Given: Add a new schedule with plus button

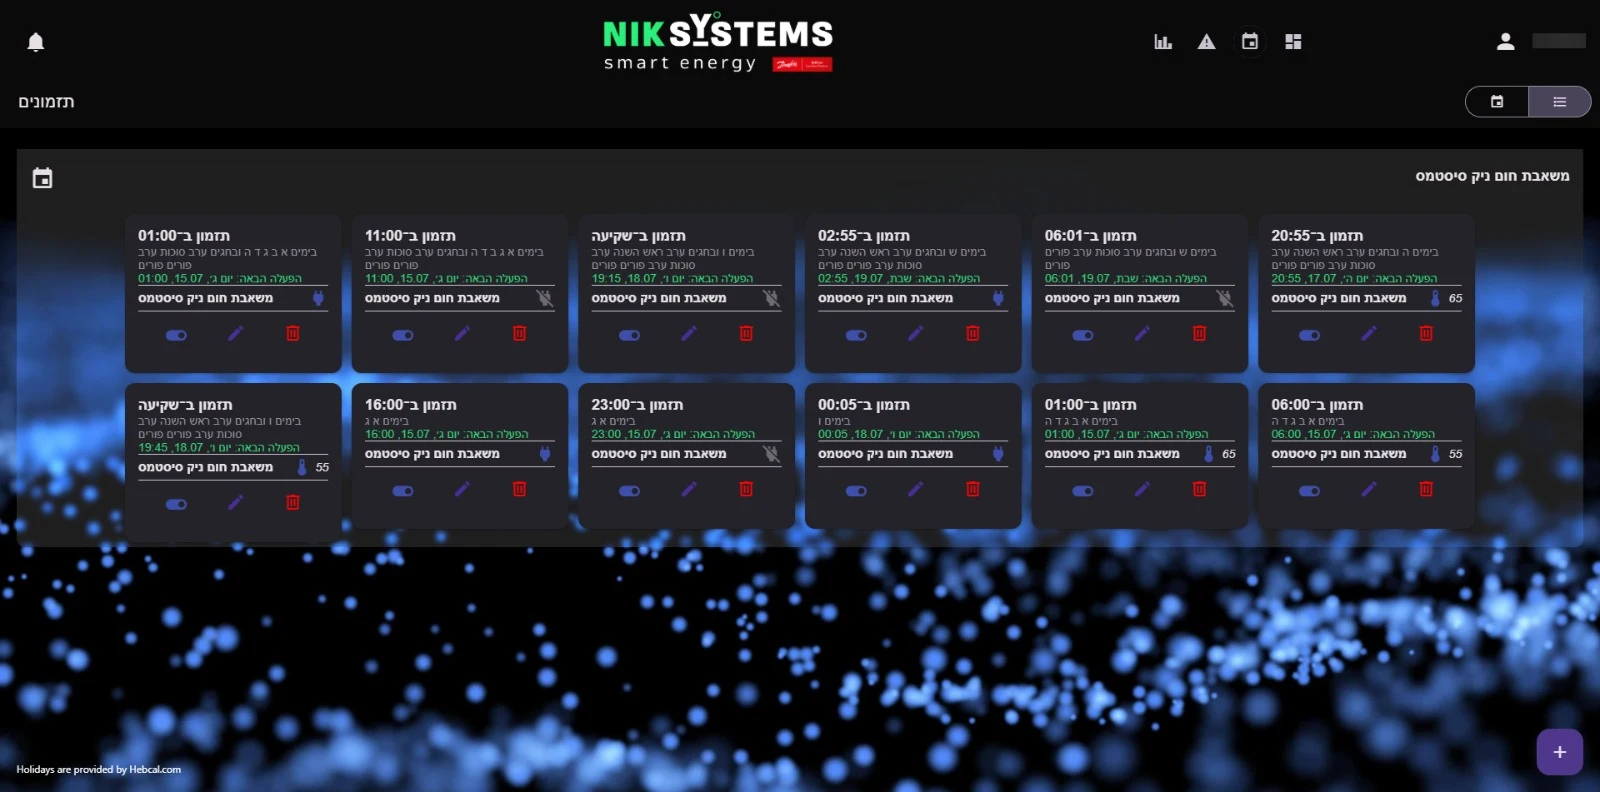Looking at the screenshot, I should [1559, 752].
